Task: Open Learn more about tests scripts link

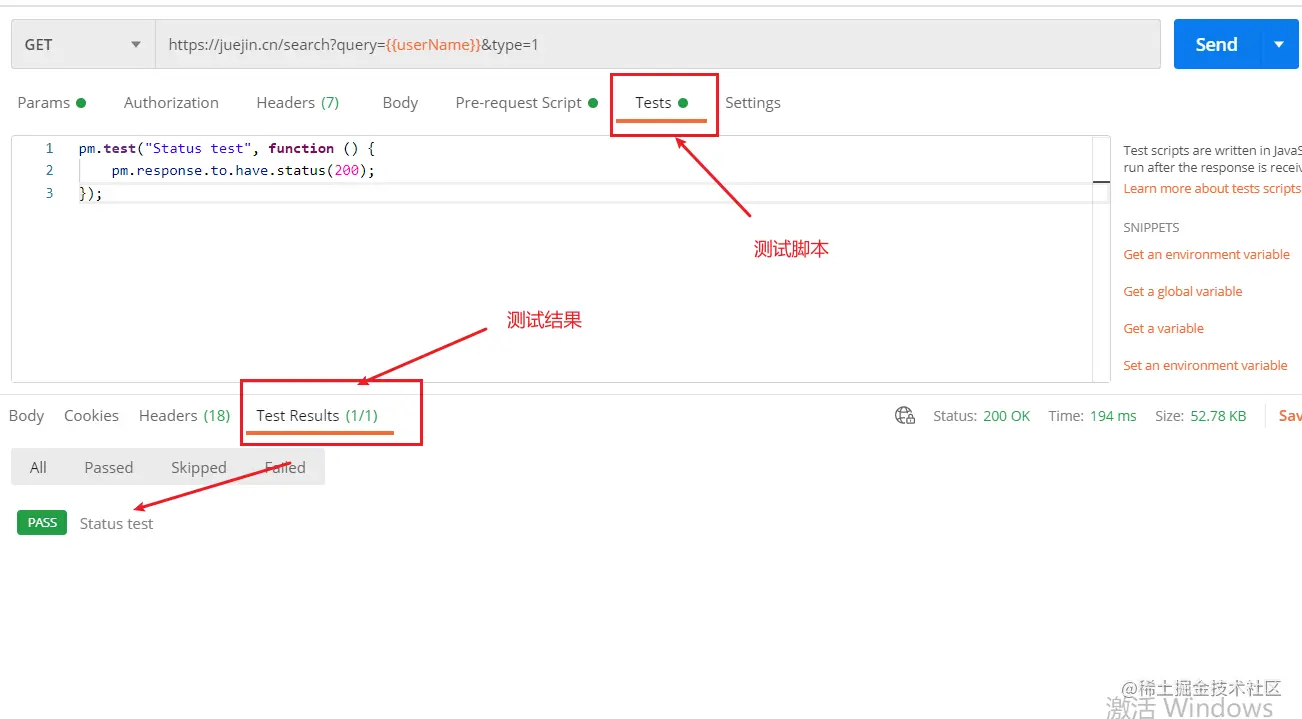Action: click(x=1212, y=189)
